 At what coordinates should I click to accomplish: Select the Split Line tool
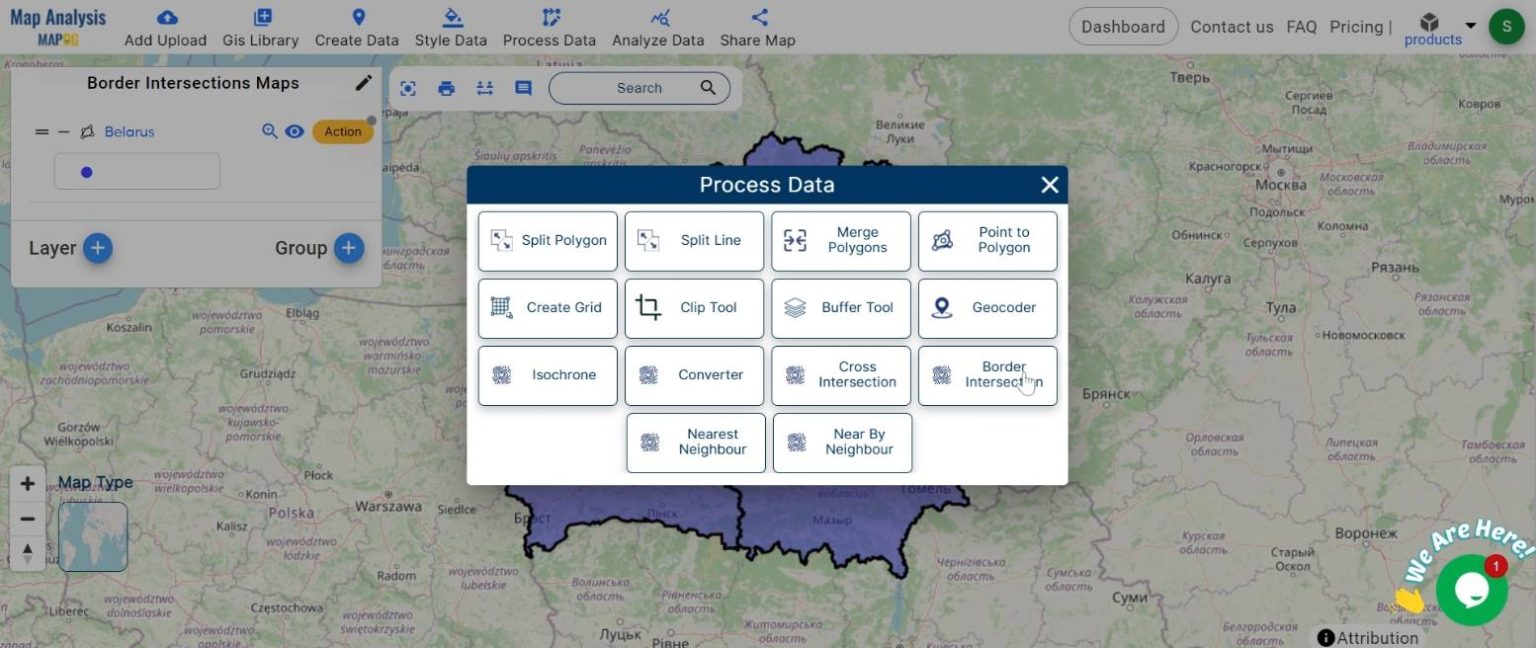tap(694, 241)
